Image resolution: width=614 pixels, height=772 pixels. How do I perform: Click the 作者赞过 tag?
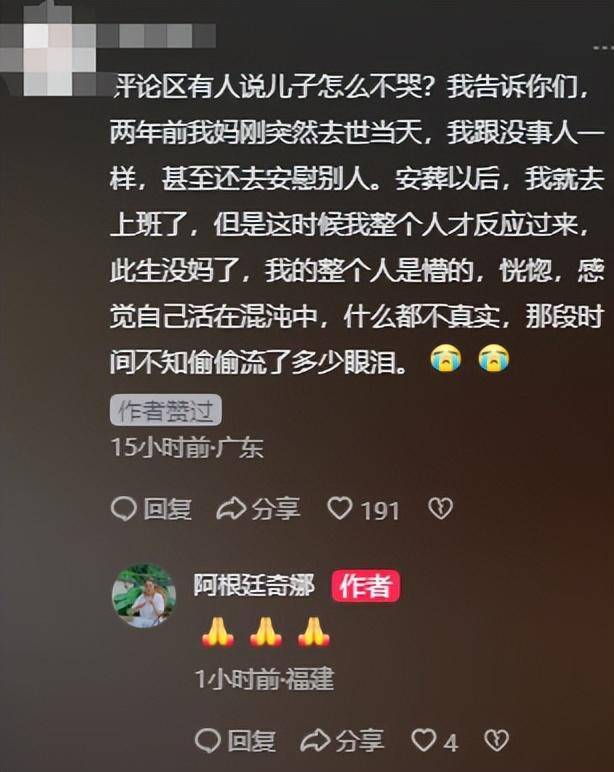pyautogui.click(x=165, y=410)
